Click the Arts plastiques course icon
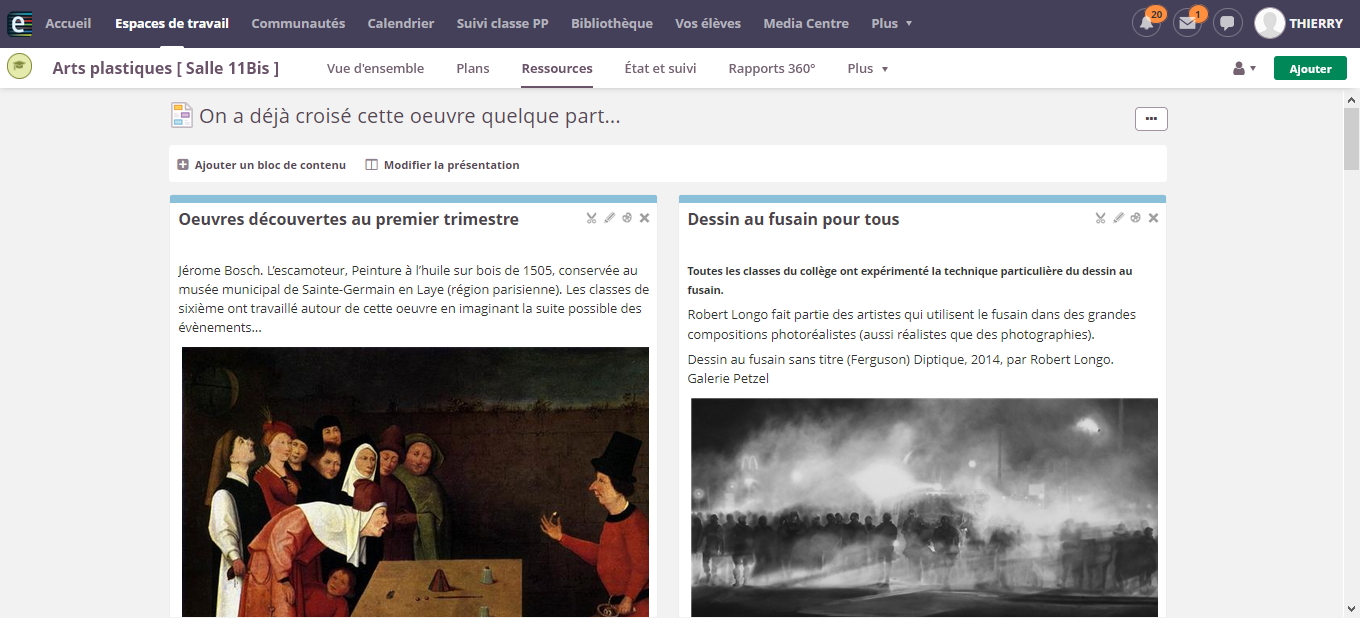The image size is (1360, 618). coord(18,67)
